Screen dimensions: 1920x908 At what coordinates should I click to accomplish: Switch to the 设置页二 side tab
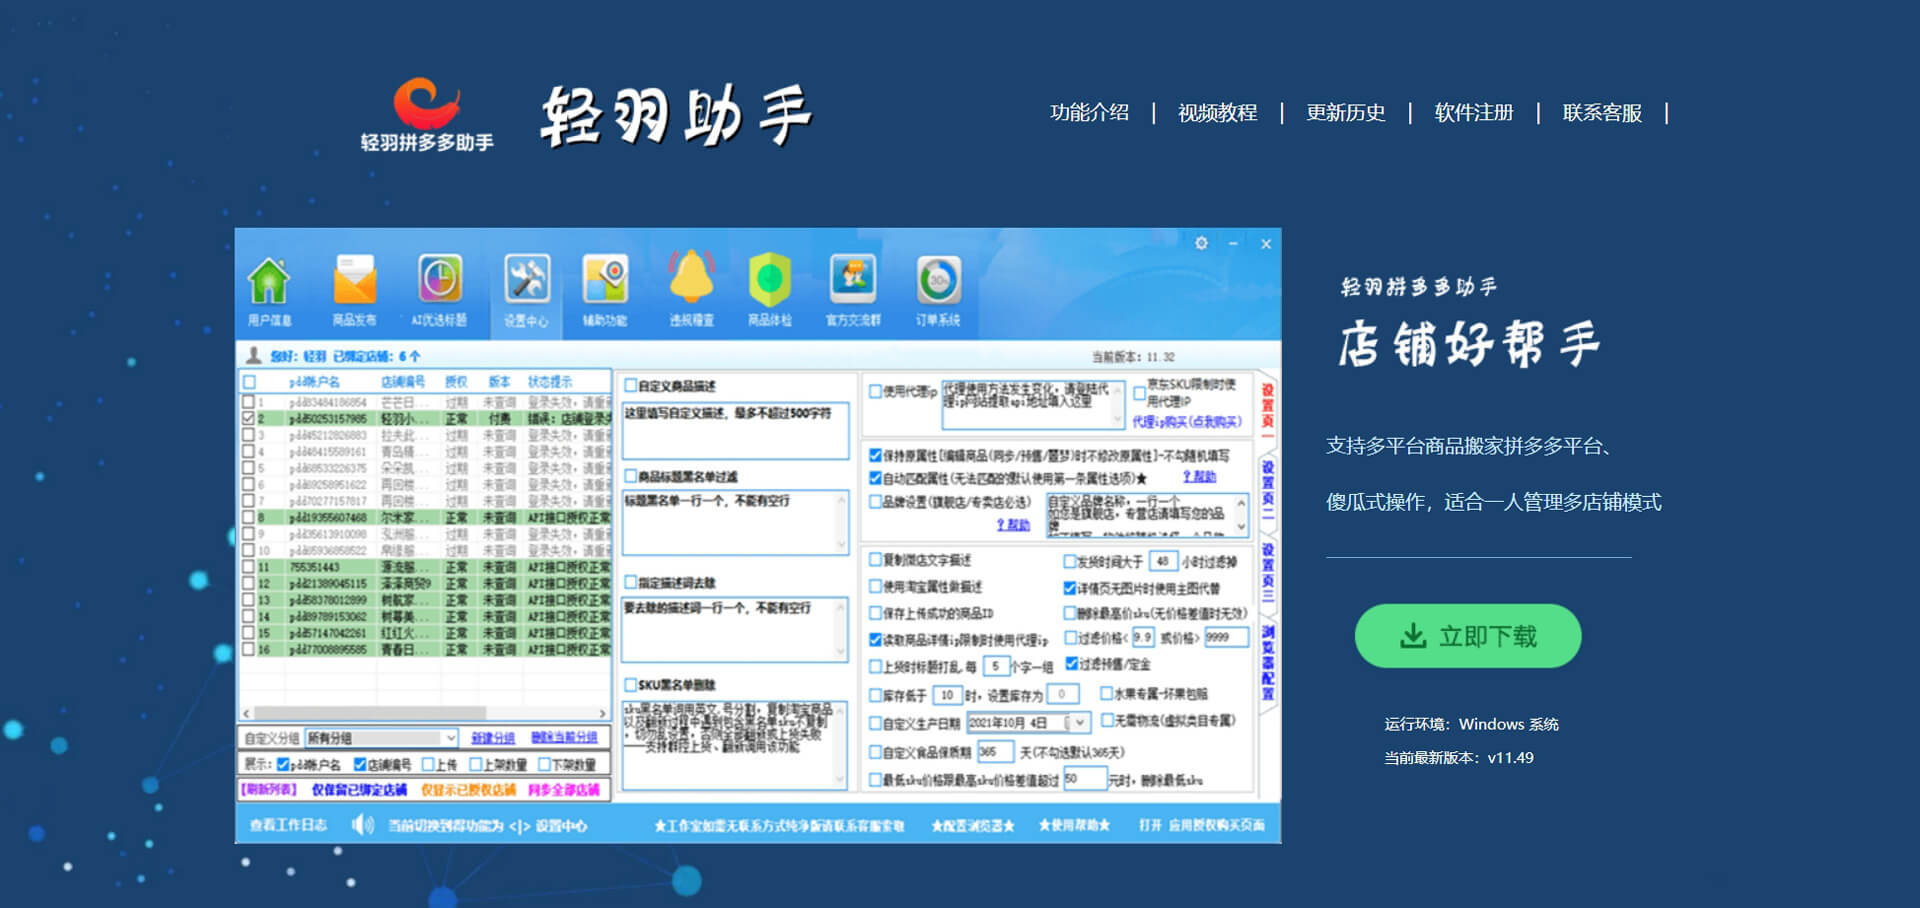(1267, 490)
